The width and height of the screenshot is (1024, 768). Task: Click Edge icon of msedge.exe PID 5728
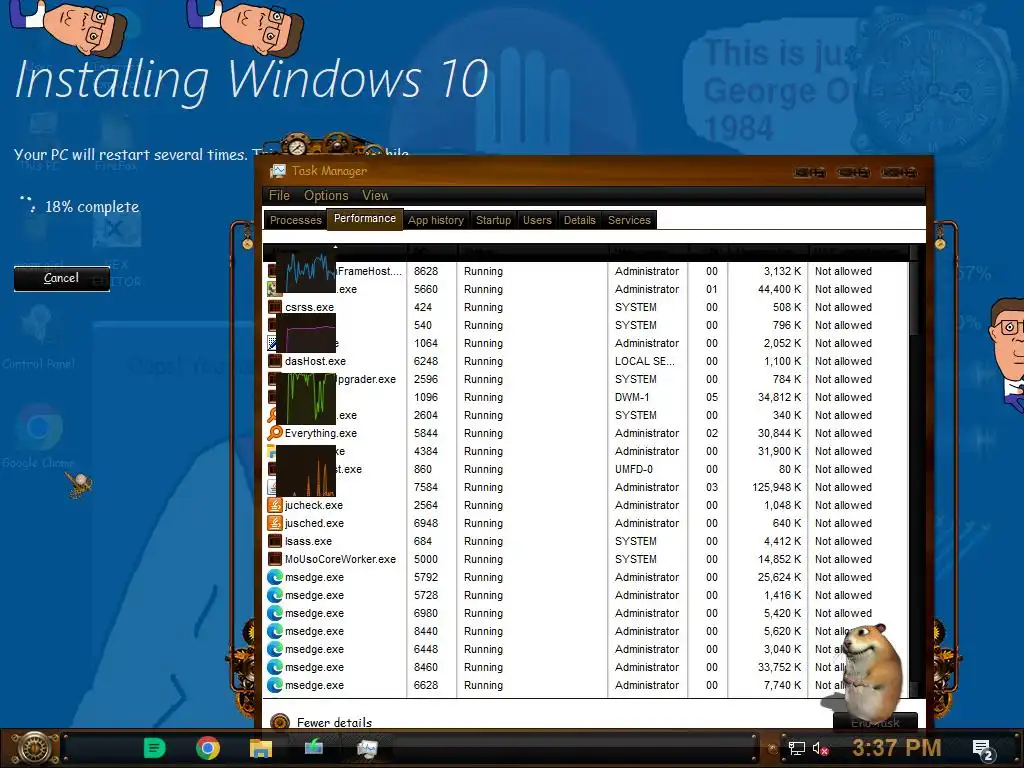pyautogui.click(x=275, y=595)
